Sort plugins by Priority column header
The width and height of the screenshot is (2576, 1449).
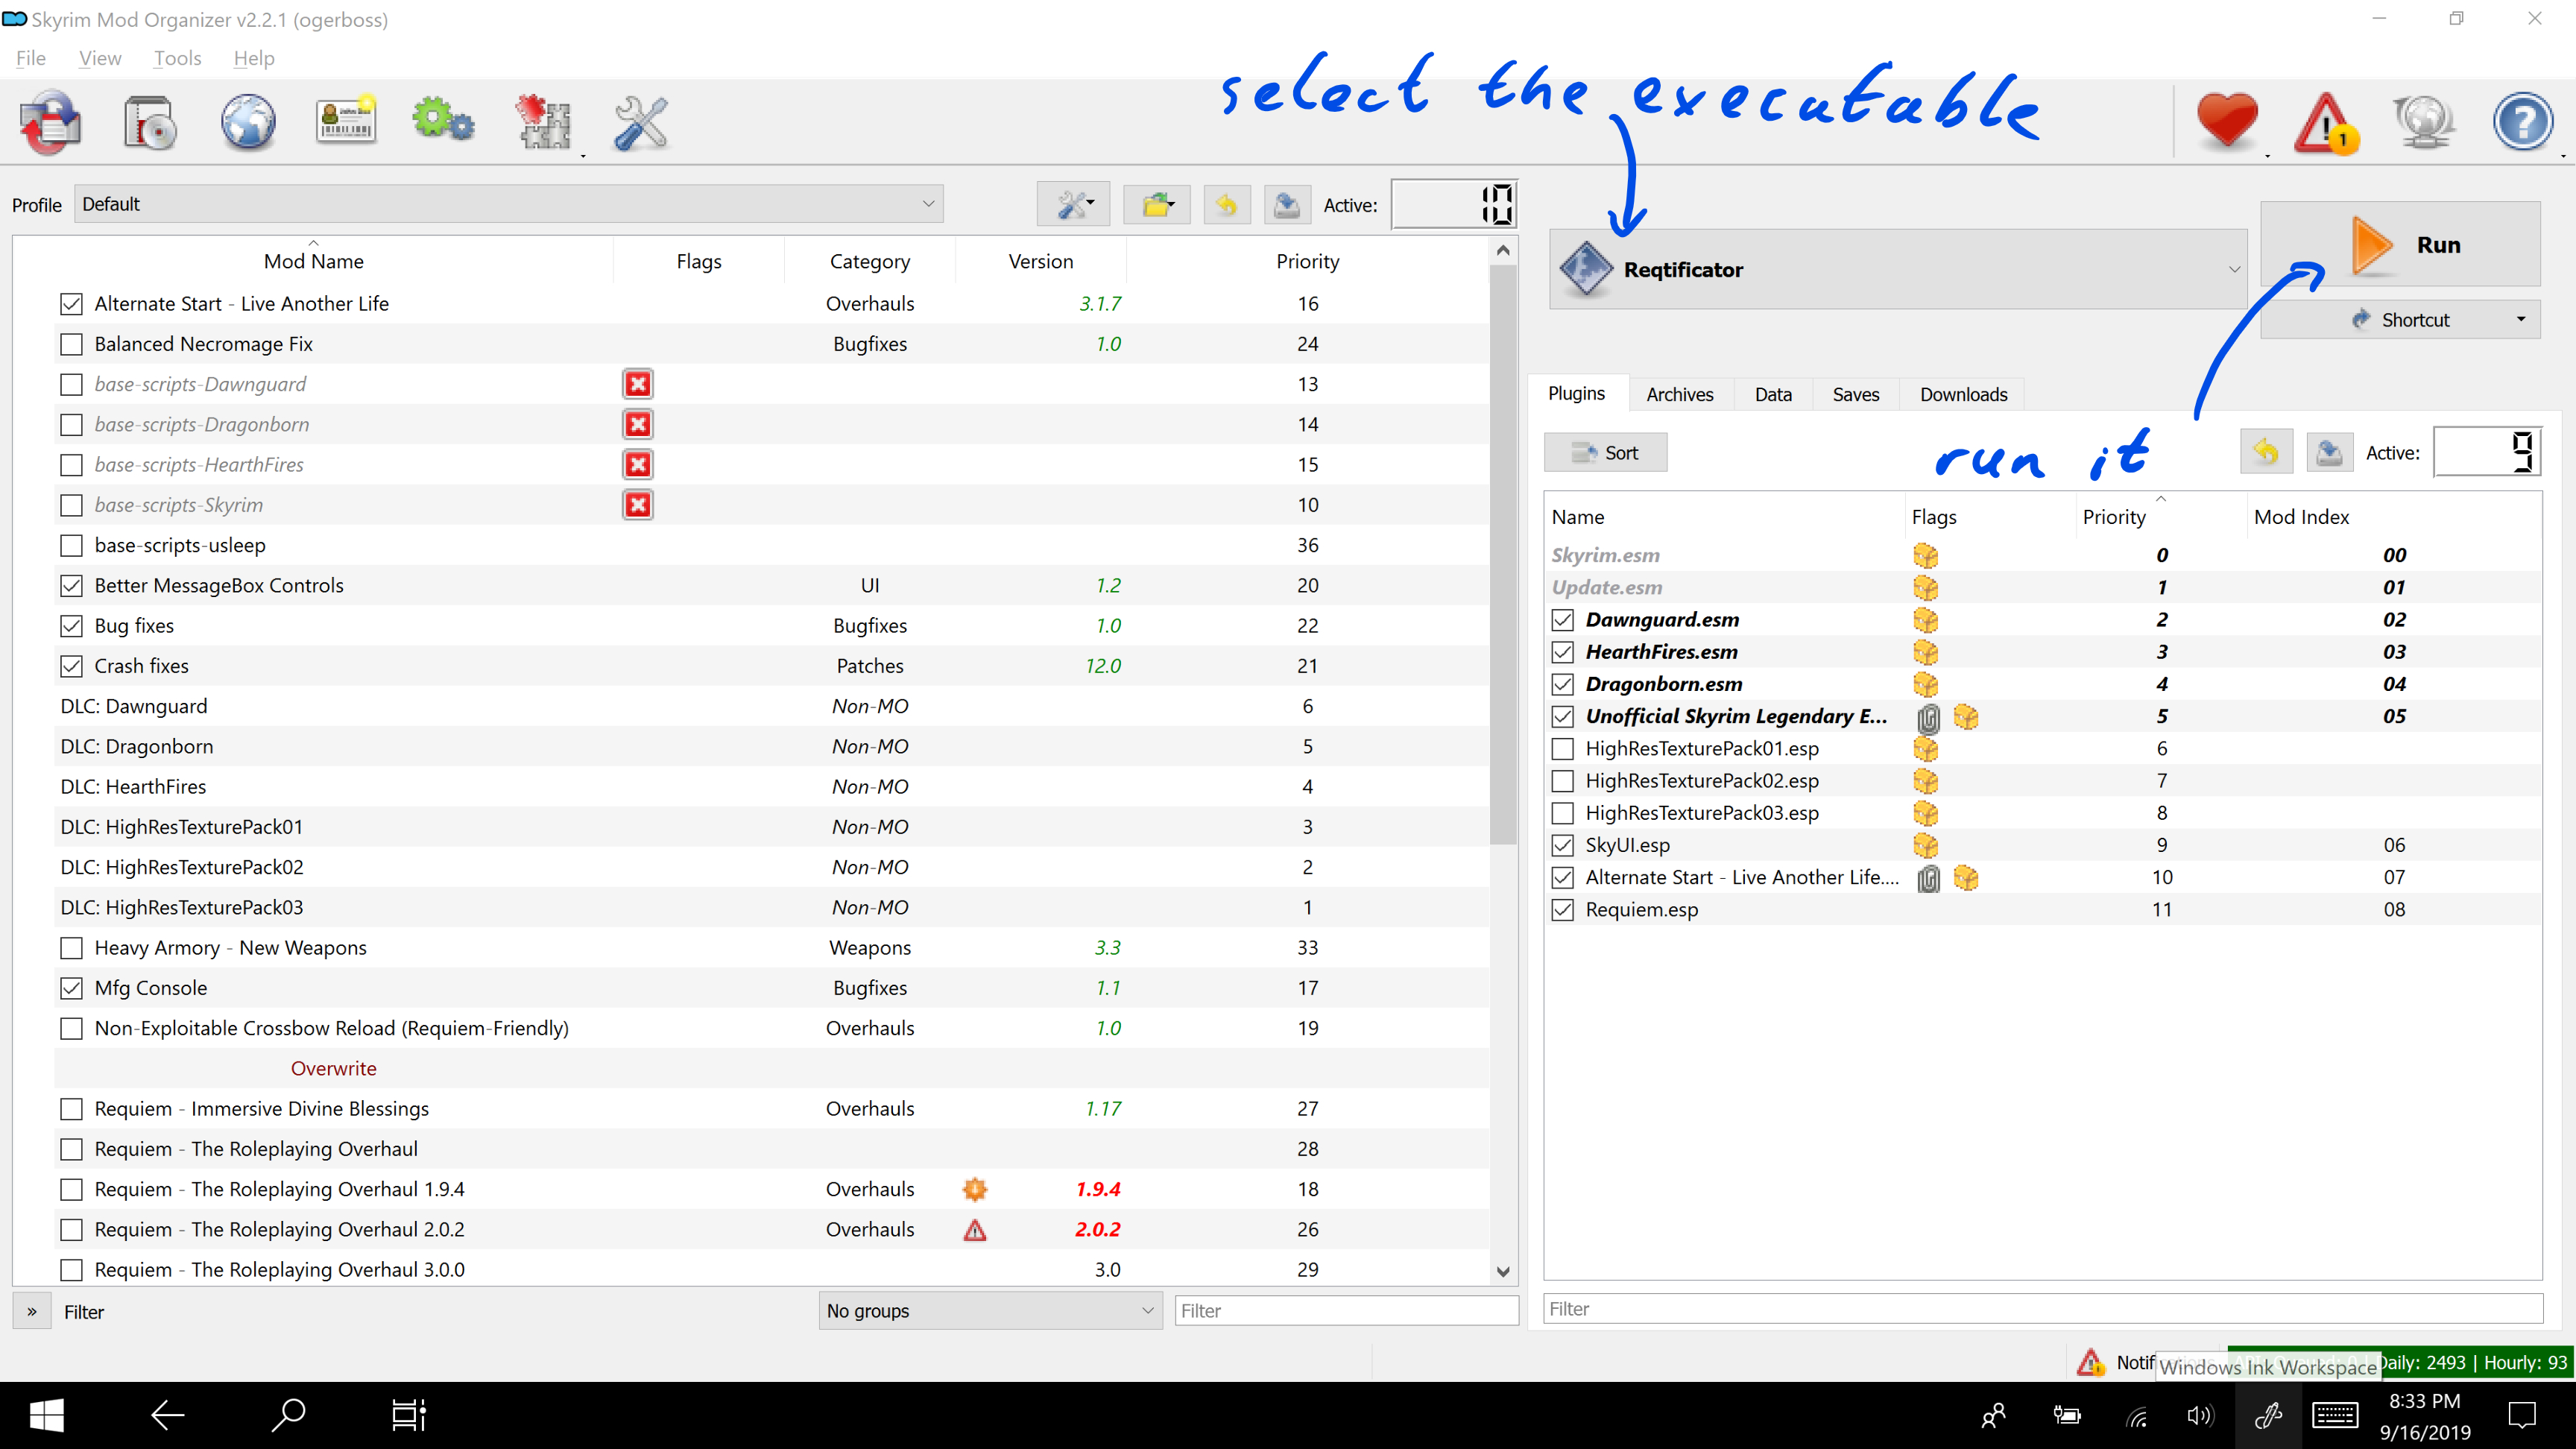point(2160,516)
